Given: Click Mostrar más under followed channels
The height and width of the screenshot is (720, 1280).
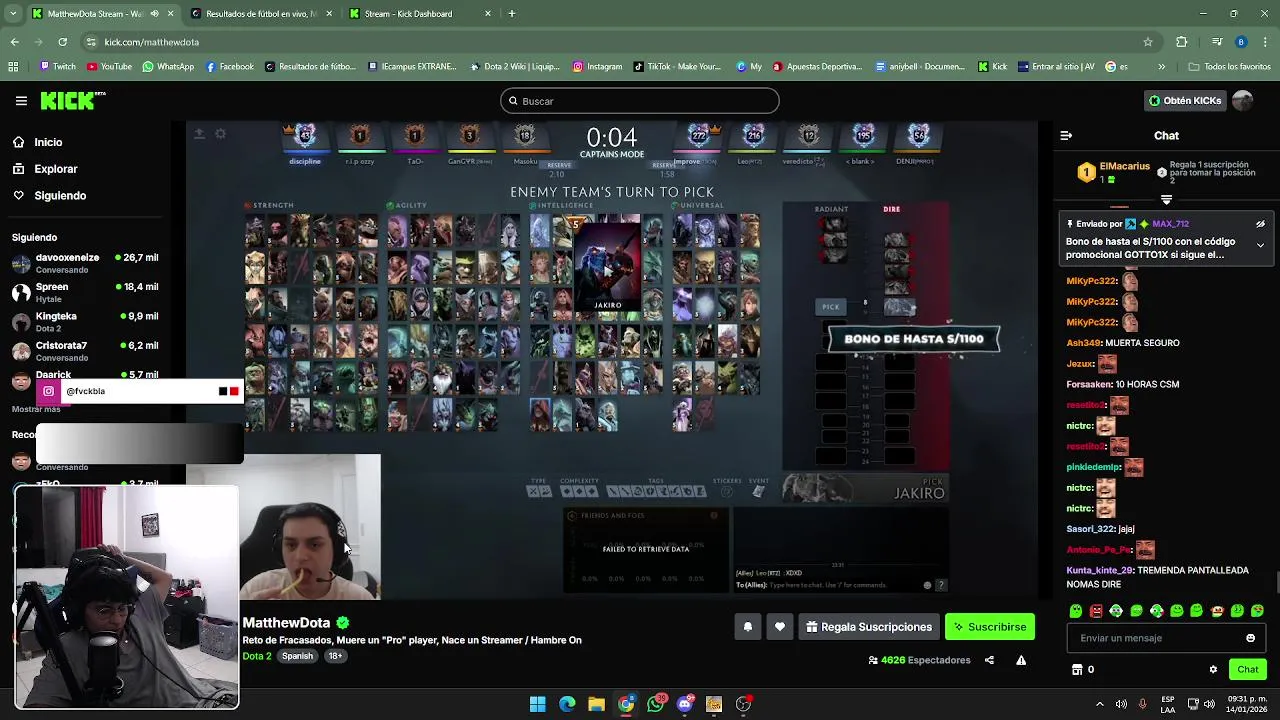Looking at the screenshot, I should tap(36, 409).
